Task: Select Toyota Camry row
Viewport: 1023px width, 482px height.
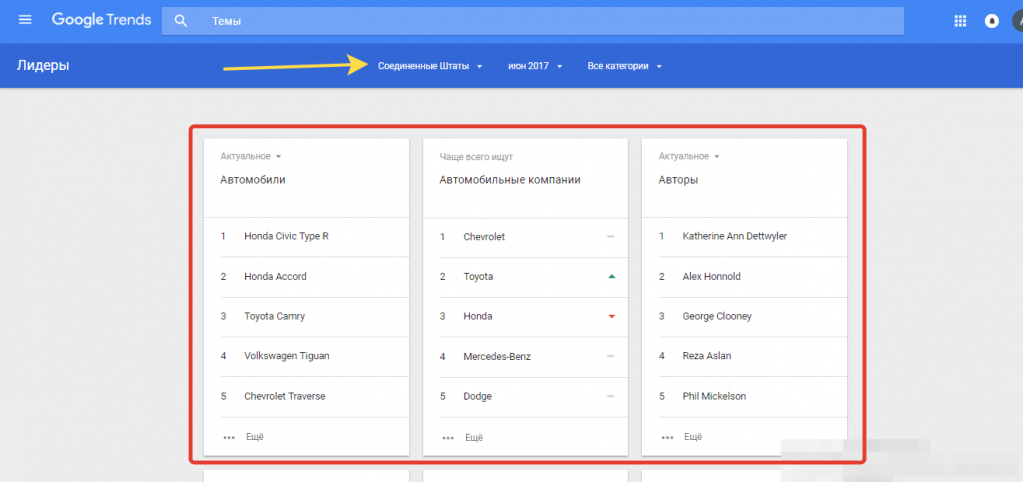Action: pos(307,316)
